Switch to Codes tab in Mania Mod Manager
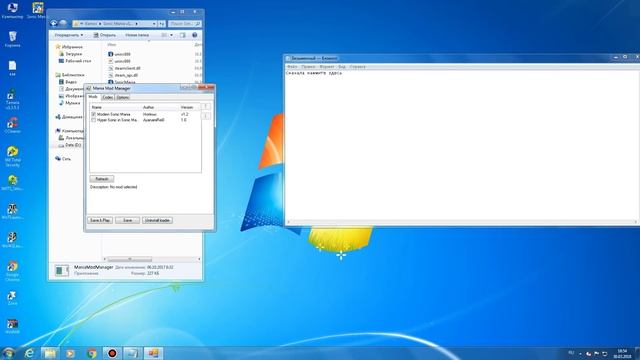This screenshot has height=360, width=640. coord(107,97)
